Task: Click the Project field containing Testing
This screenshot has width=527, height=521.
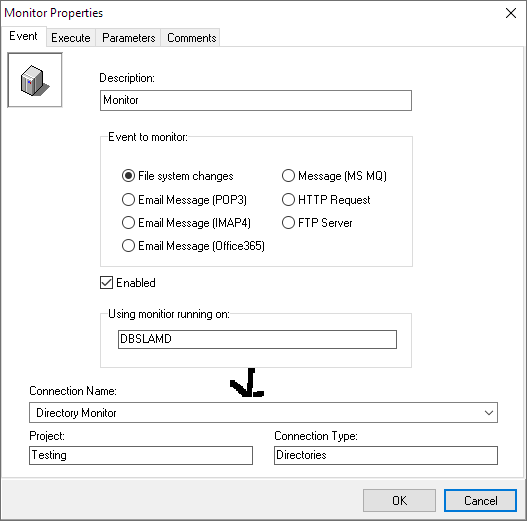Action: [141, 455]
